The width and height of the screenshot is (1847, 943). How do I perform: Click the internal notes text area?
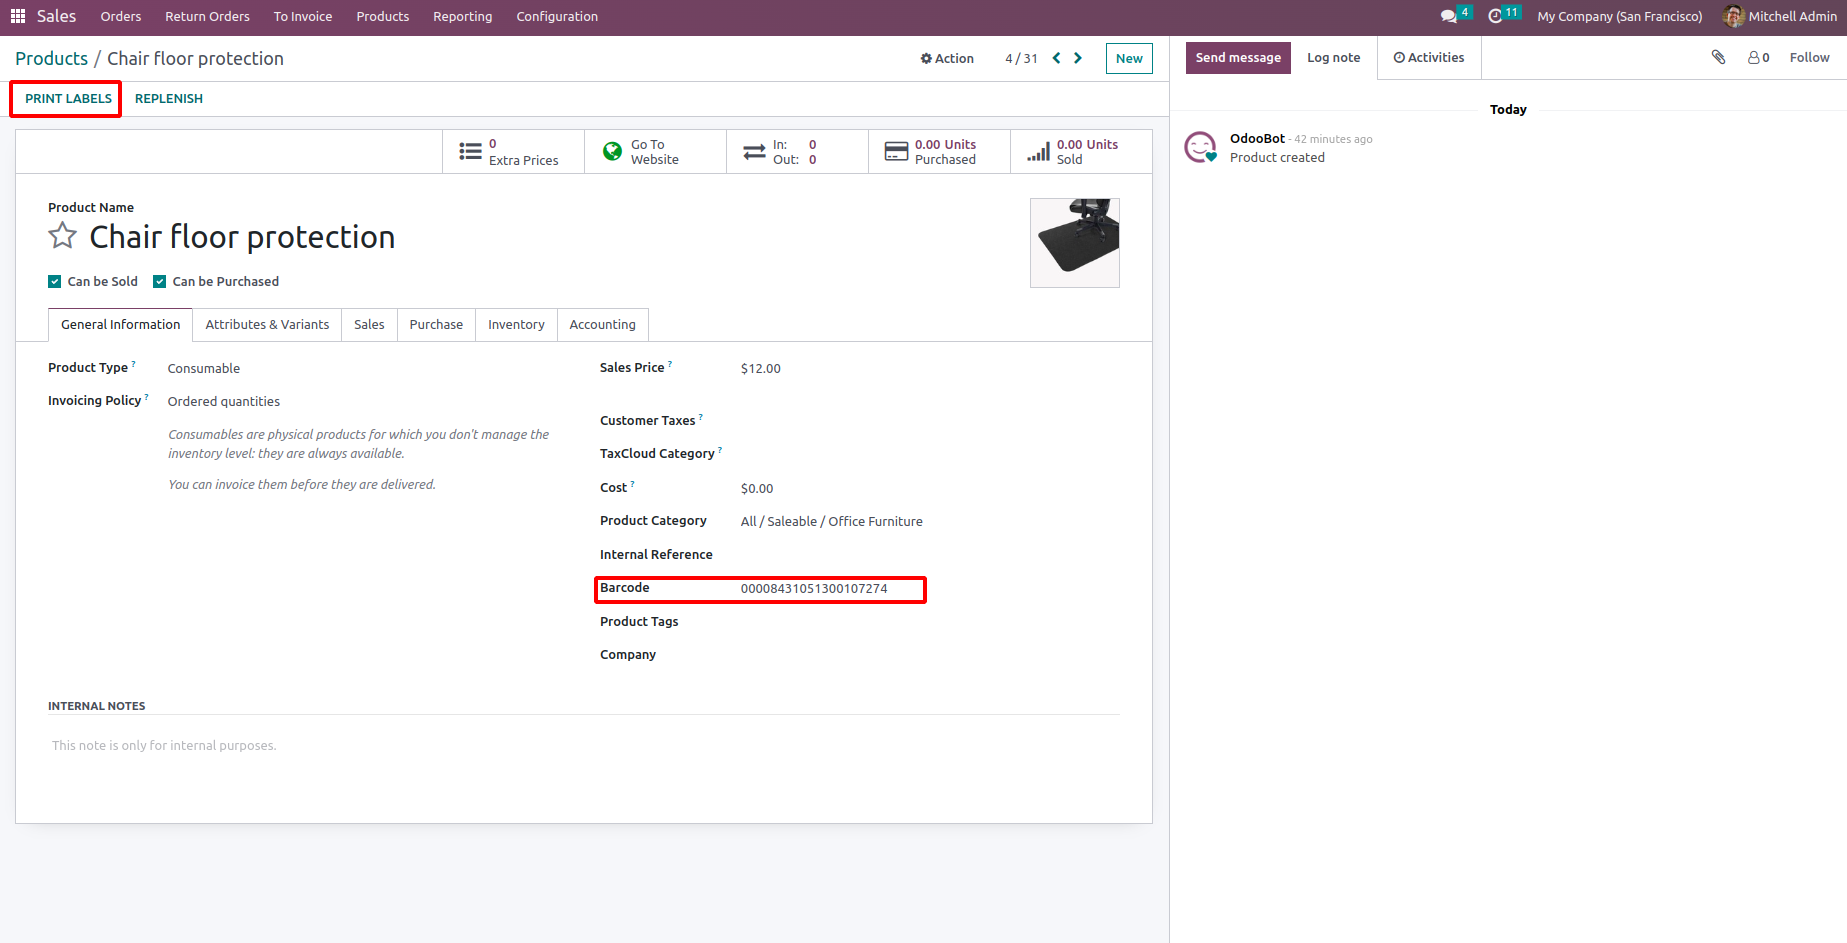[x=584, y=746]
